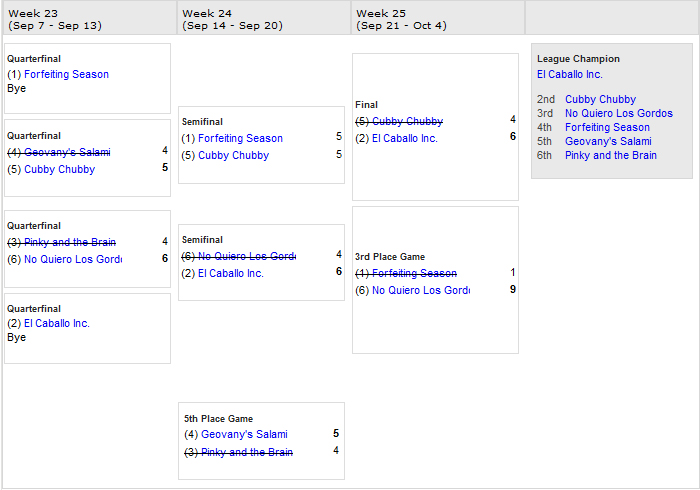The height and width of the screenshot is (490, 700).
Task: Click Forfeiting Season in first Quarterfinal bye
Action: (x=67, y=75)
